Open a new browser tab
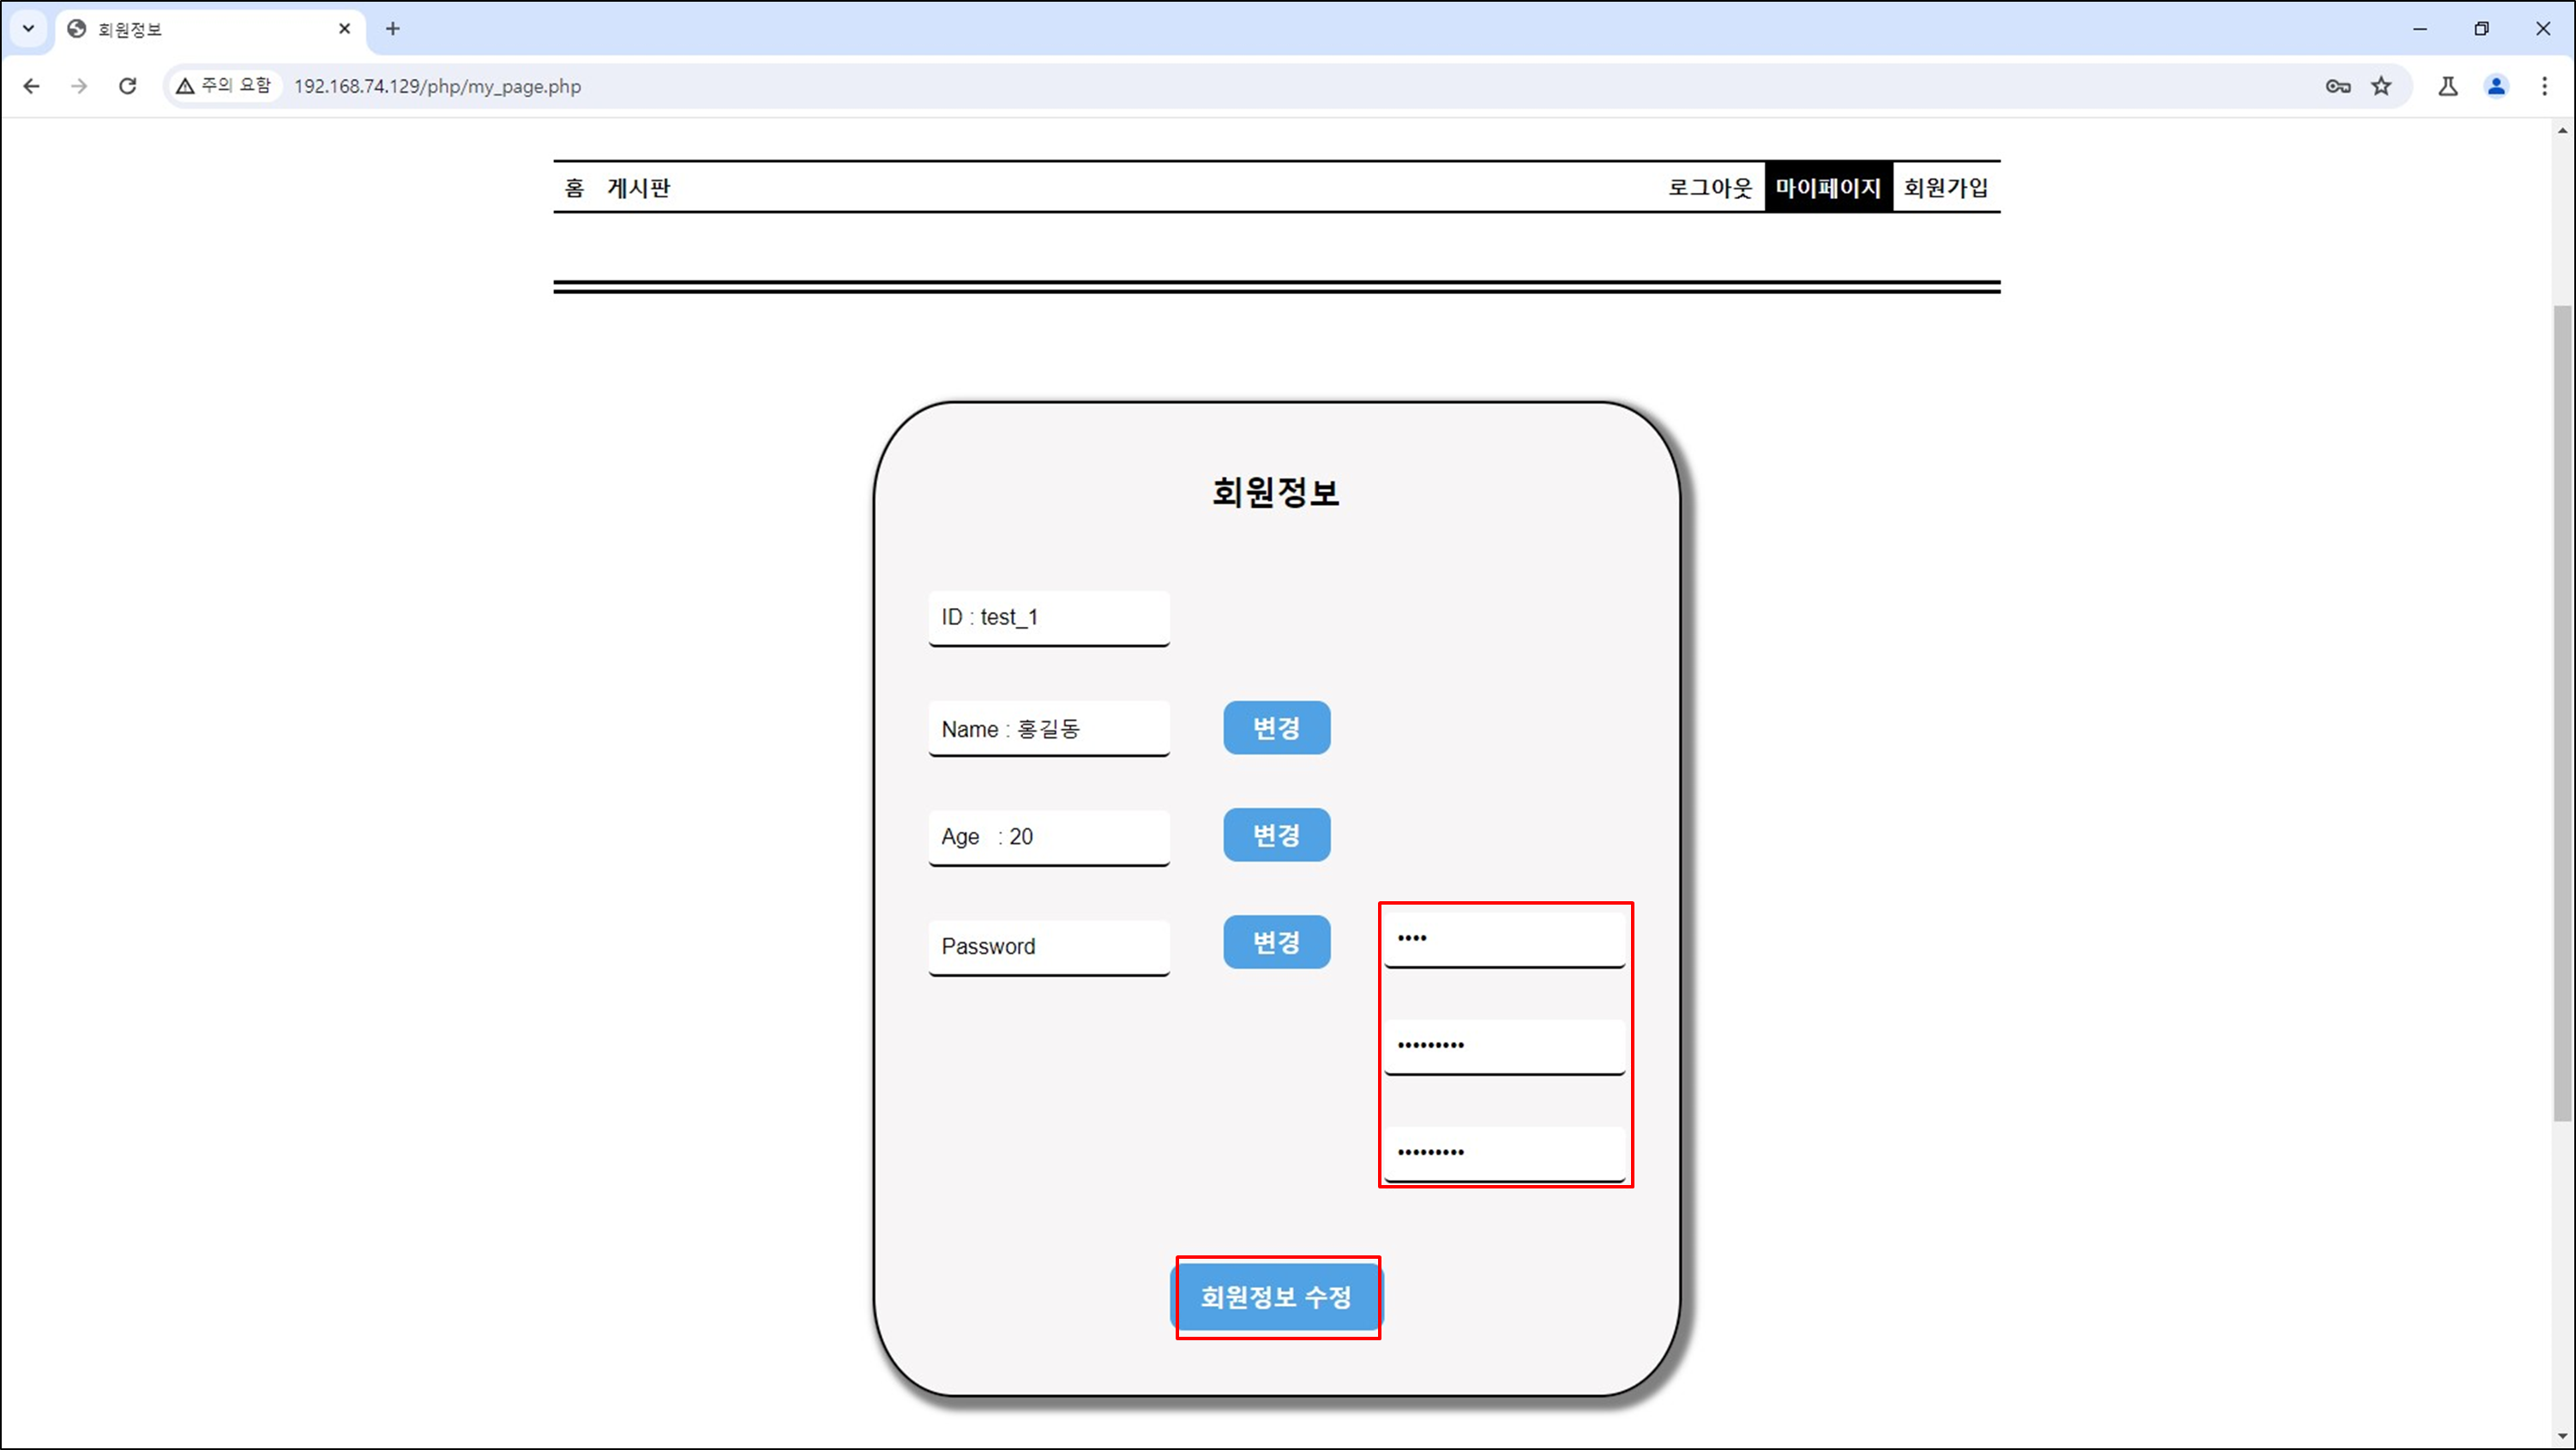The height and width of the screenshot is (1450, 2576). tap(392, 29)
